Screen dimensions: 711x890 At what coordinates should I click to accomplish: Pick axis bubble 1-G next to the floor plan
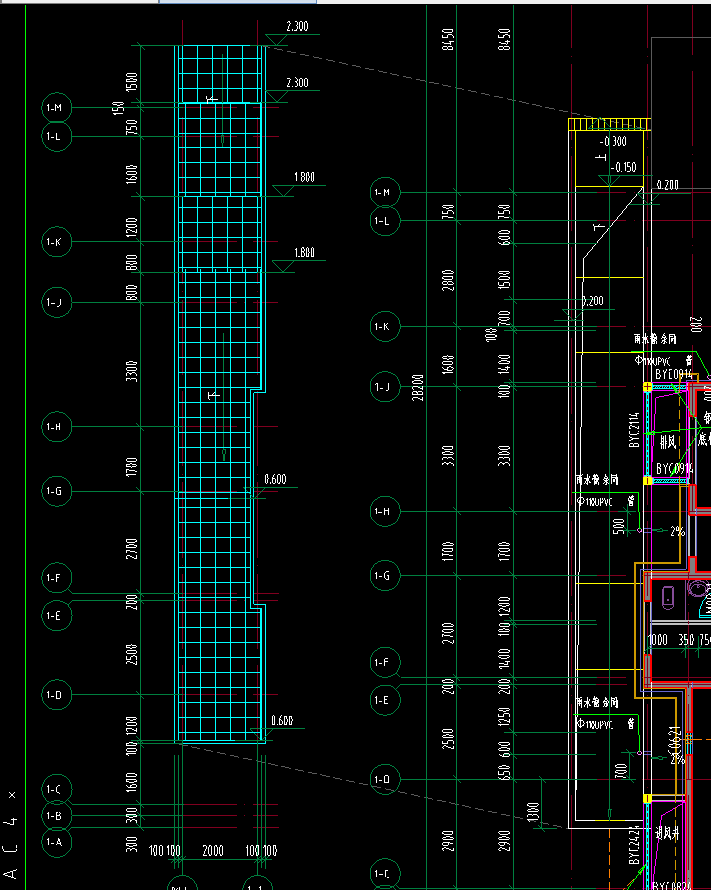coord(385,576)
